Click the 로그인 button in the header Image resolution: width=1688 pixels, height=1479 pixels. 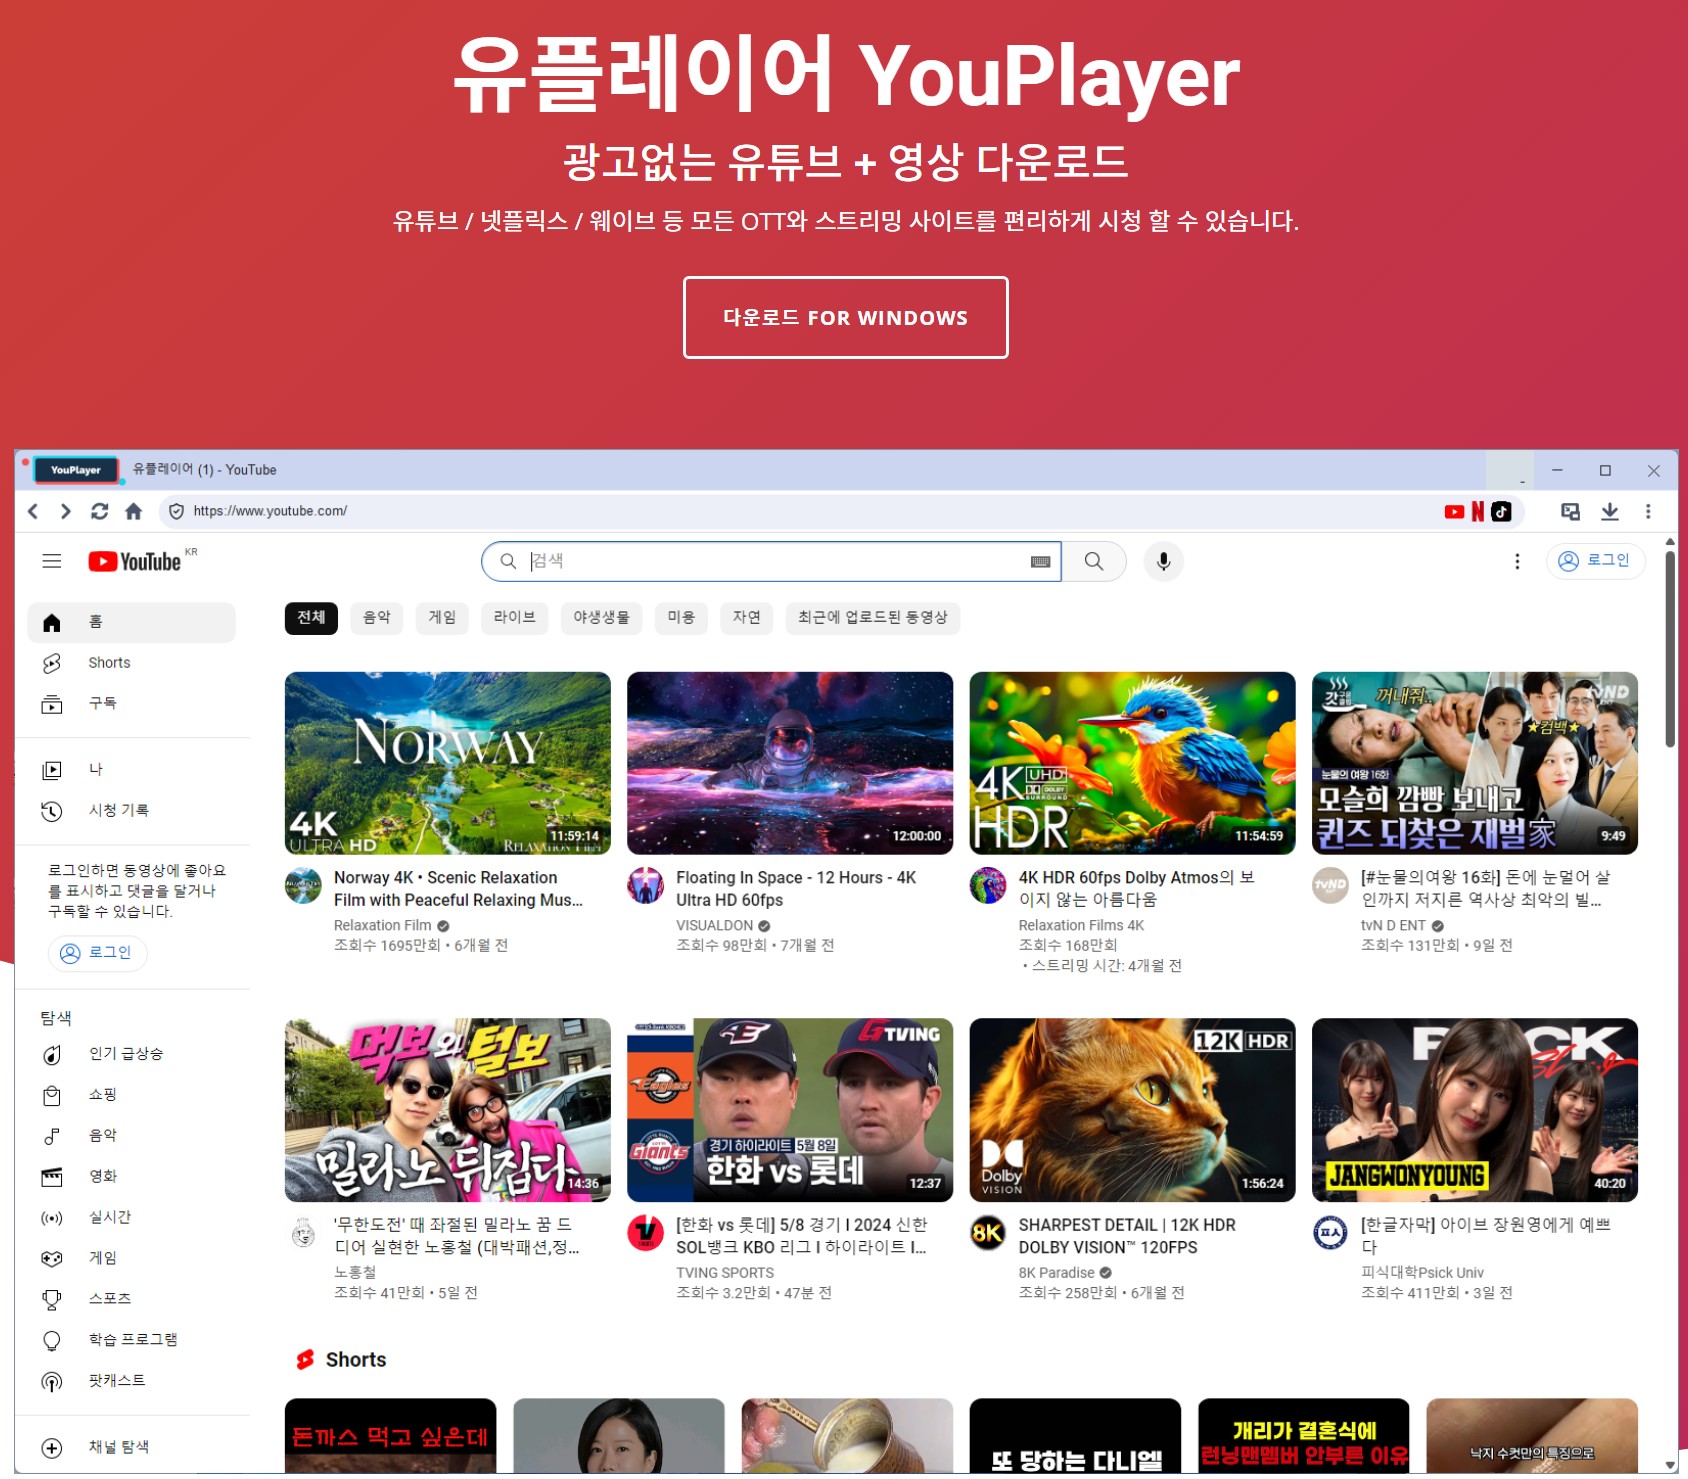pos(1595,560)
